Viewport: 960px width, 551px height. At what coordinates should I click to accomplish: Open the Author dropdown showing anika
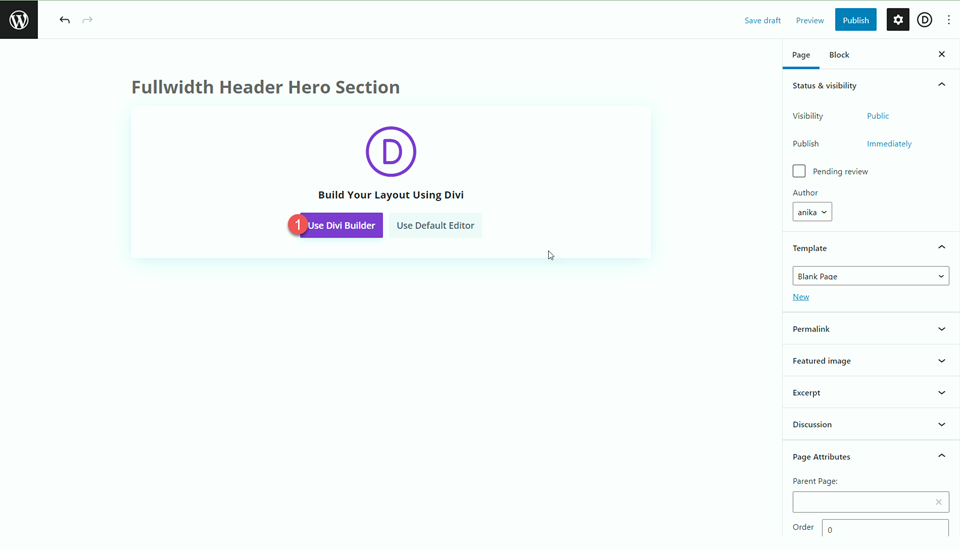tap(812, 212)
